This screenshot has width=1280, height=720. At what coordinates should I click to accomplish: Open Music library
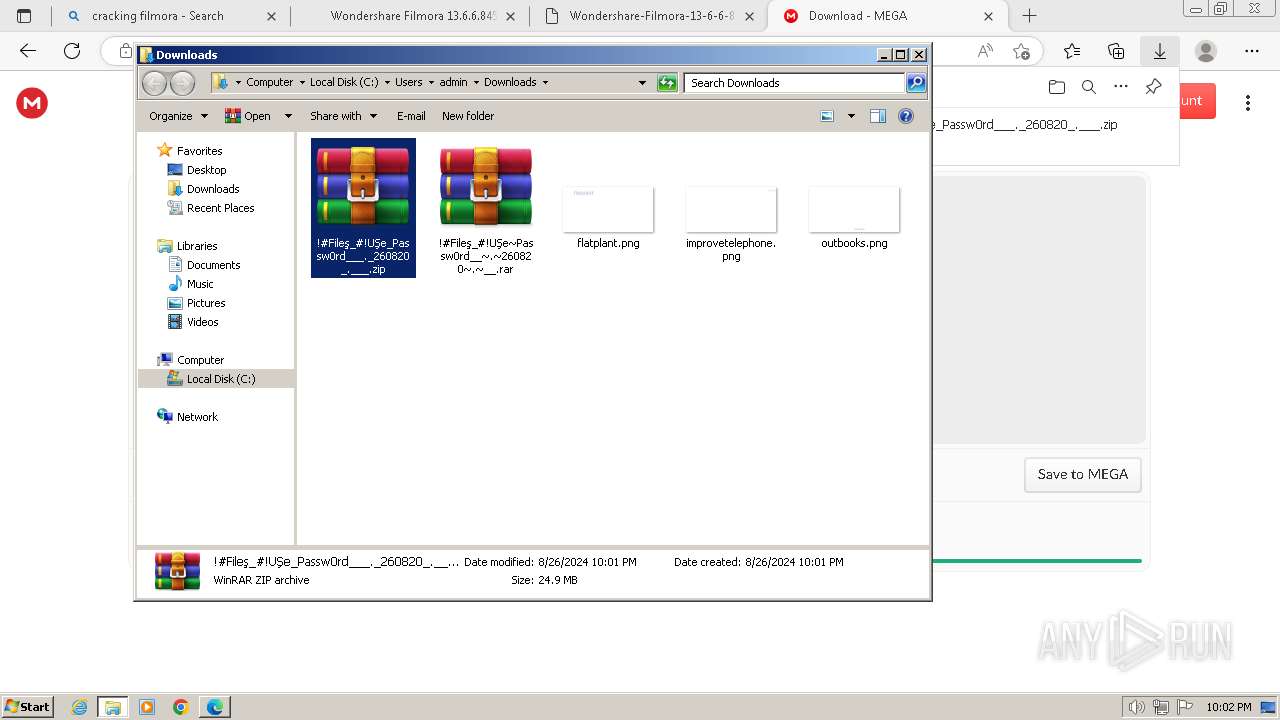200,284
